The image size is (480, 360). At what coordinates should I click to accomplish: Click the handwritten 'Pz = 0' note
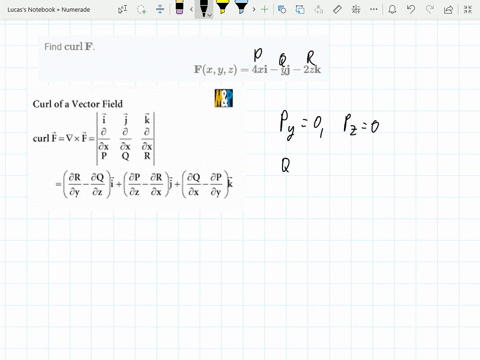point(361,125)
